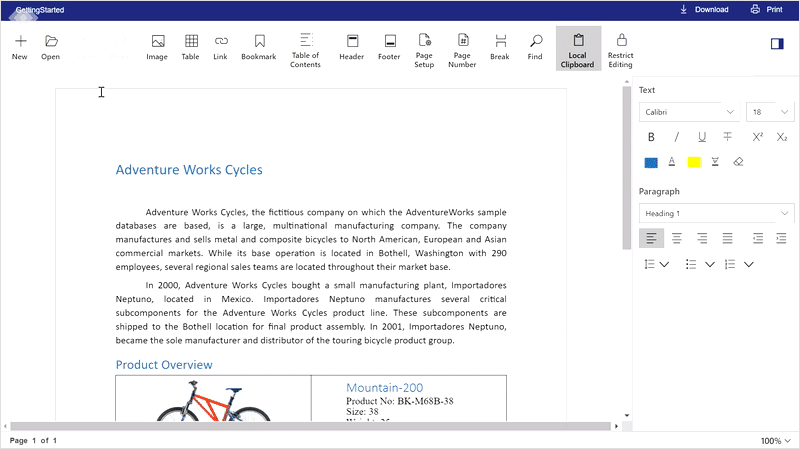Justify paragraph text

(728, 238)
